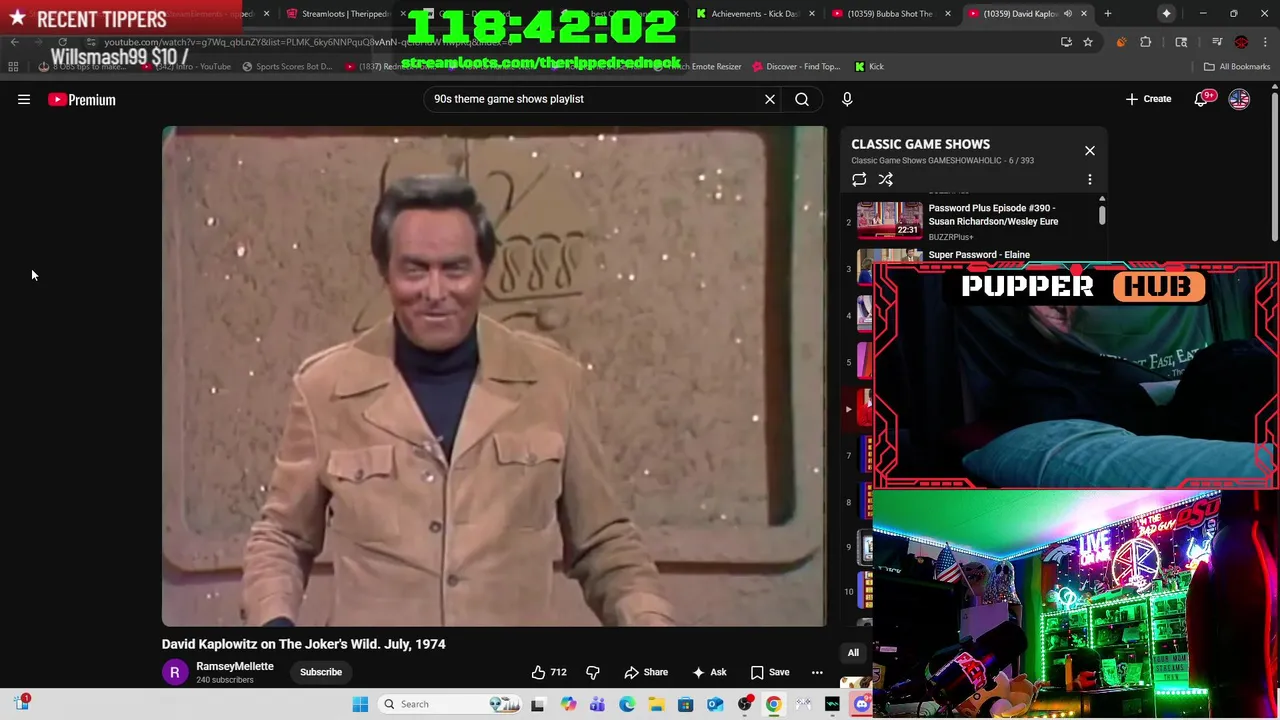Expand All Bookmarks folder

point(1237,67)
